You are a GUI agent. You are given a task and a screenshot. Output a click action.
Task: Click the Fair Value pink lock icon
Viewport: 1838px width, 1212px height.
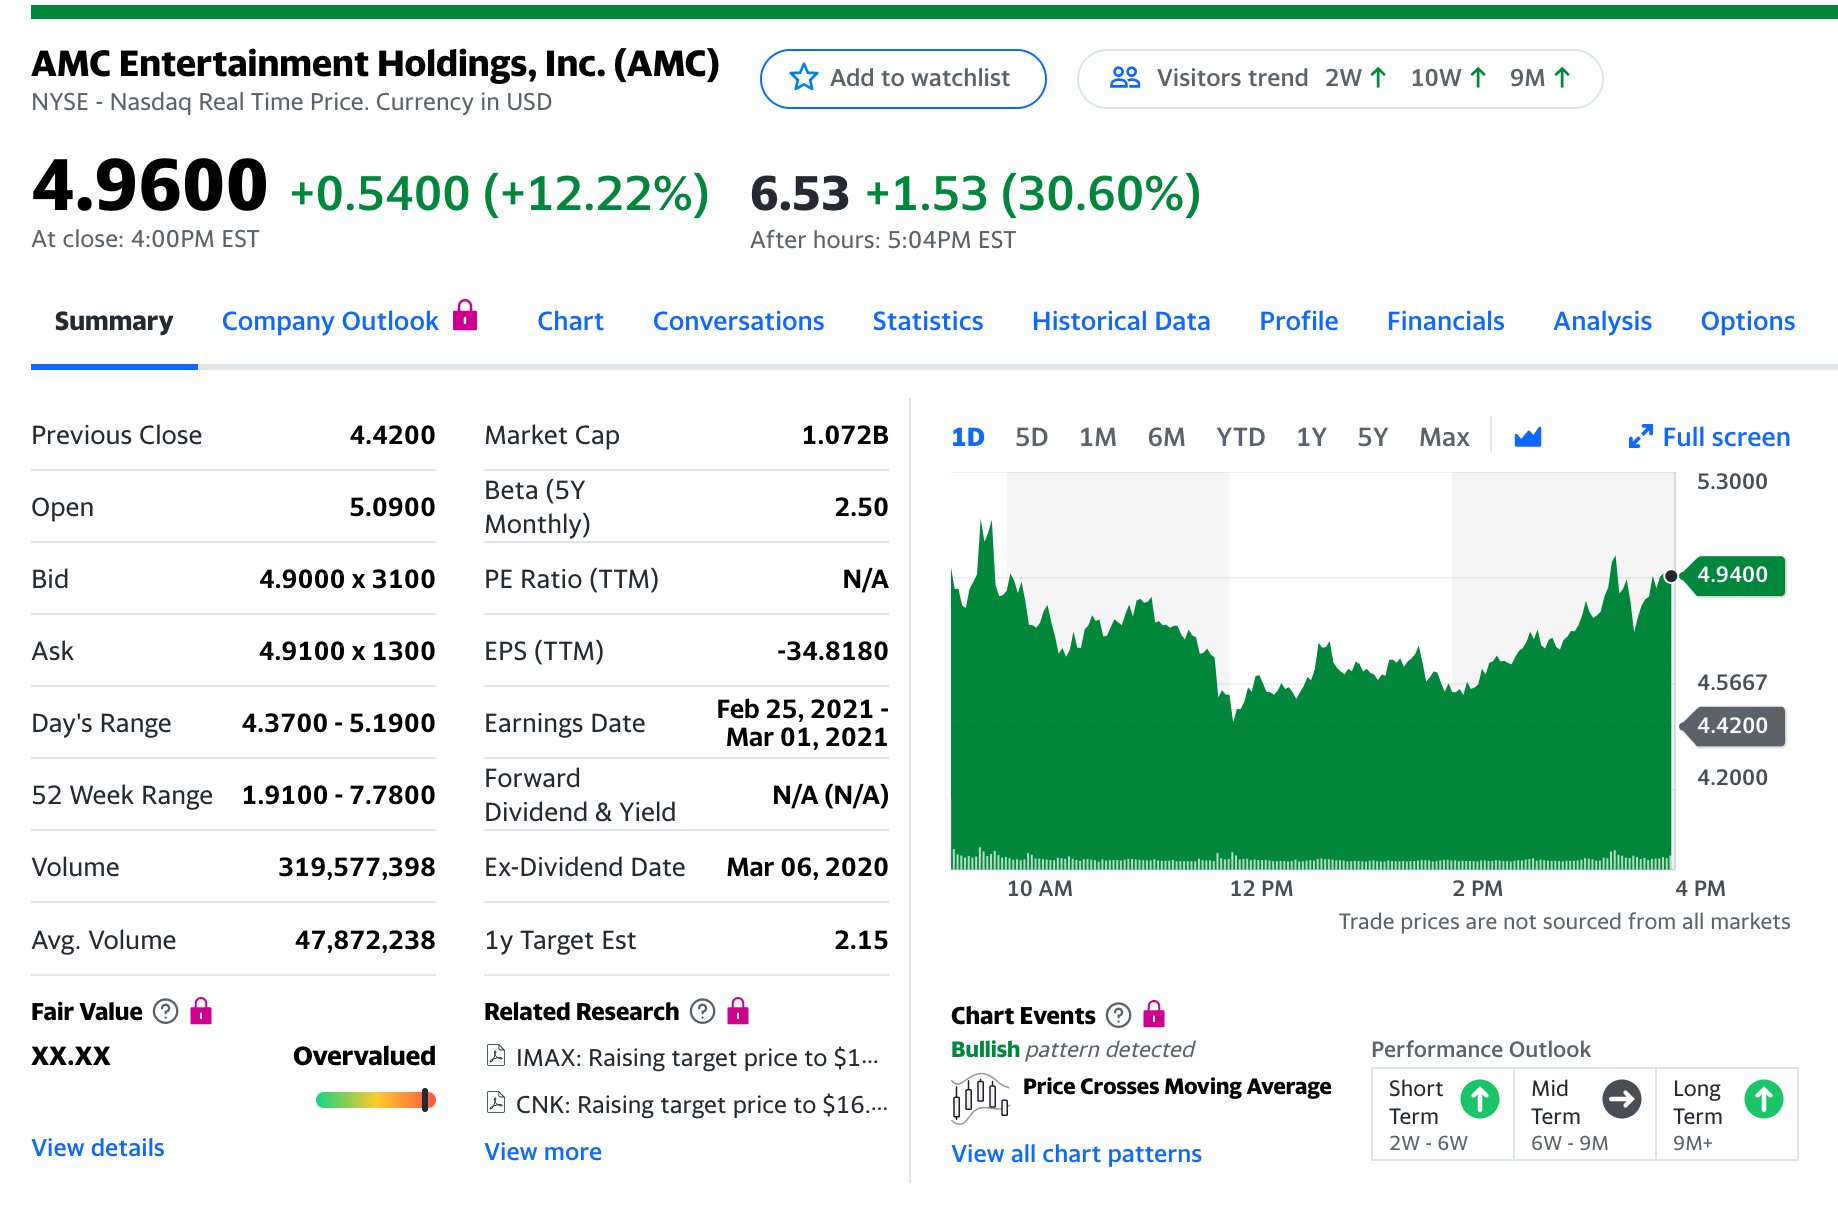201,1011
